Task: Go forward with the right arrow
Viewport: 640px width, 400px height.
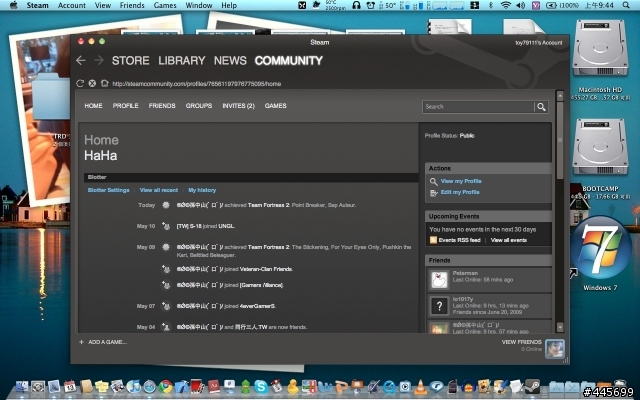Action: [99, 60]
